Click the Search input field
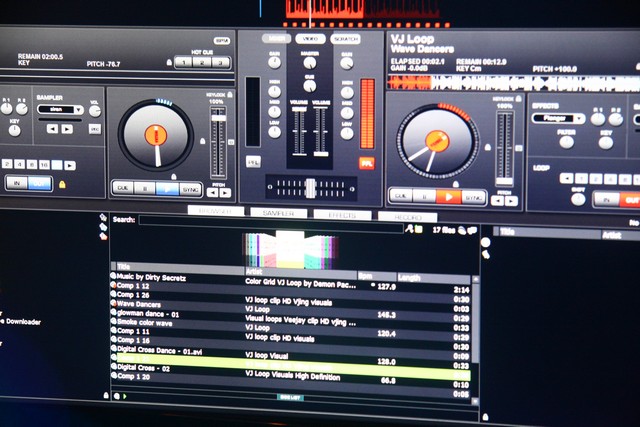Screen dimensions: 640x427 pos(271,224)
